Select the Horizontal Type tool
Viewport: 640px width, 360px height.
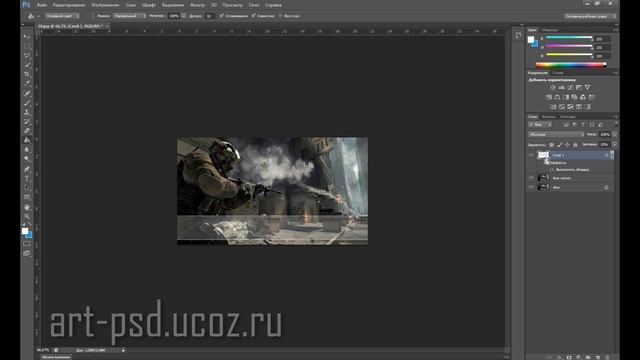pos(27,178)
